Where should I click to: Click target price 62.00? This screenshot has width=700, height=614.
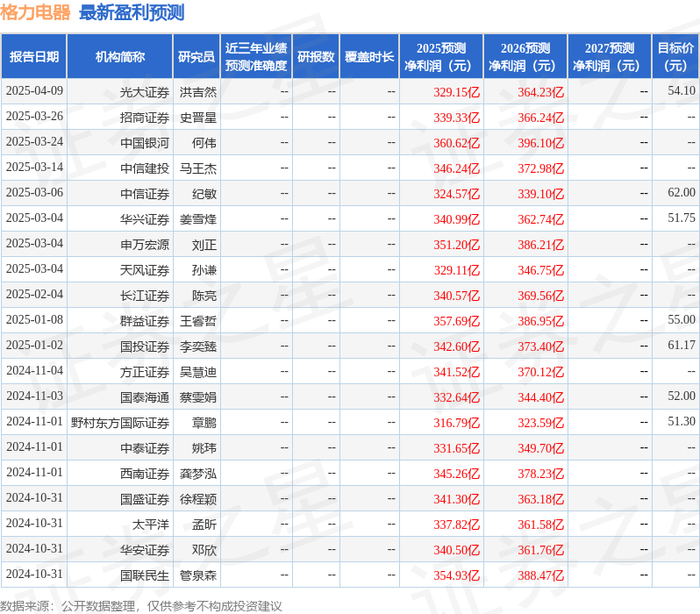(681, 193)
